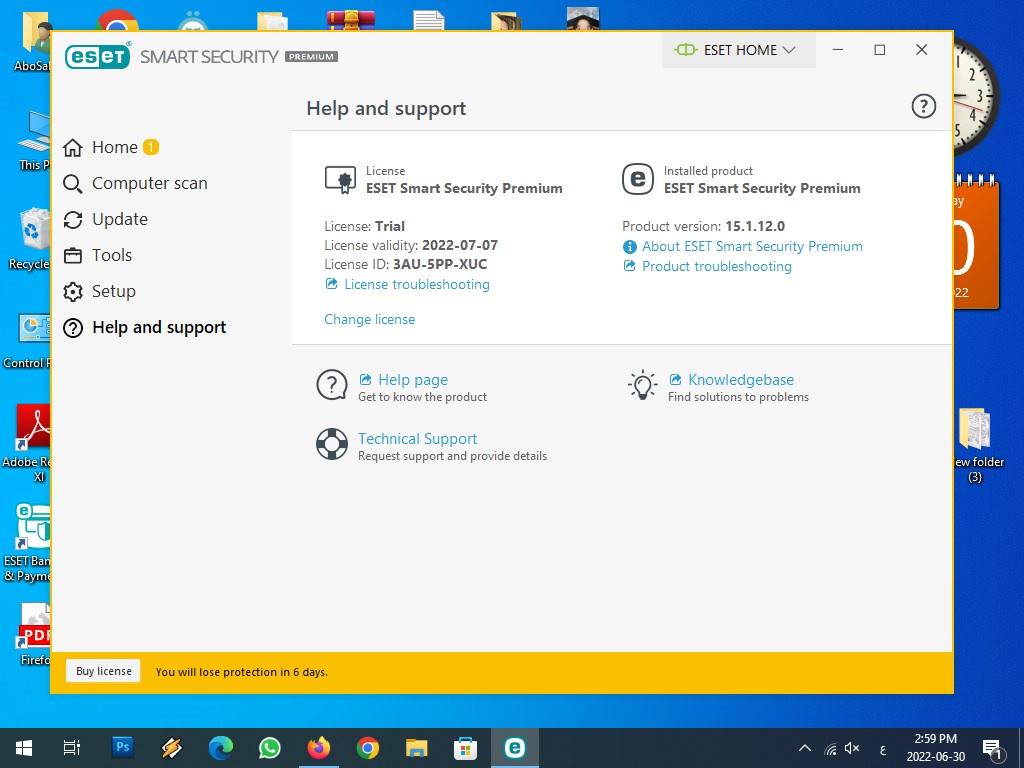The height and width of the screenshot is (768, 1024).
Task: Expand the ESET HOME dropdown
Action: pos(738,50)
